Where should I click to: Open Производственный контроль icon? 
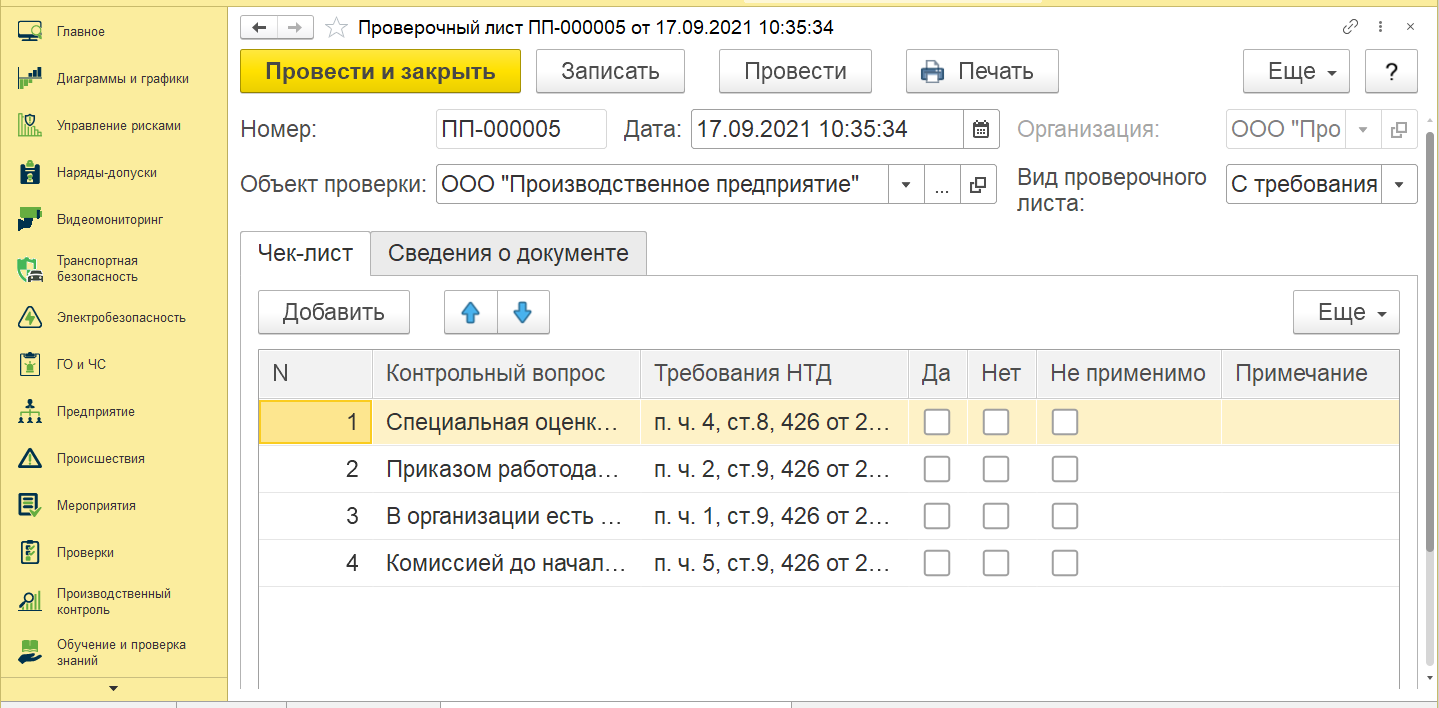pyautogui.click(x=30, y=601)
